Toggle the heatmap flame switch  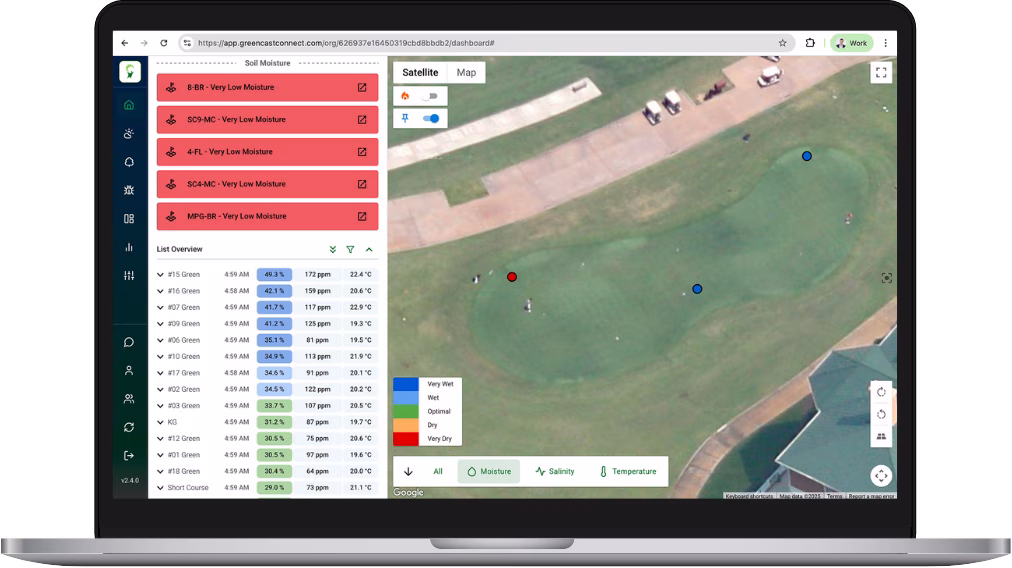[430, 96]
